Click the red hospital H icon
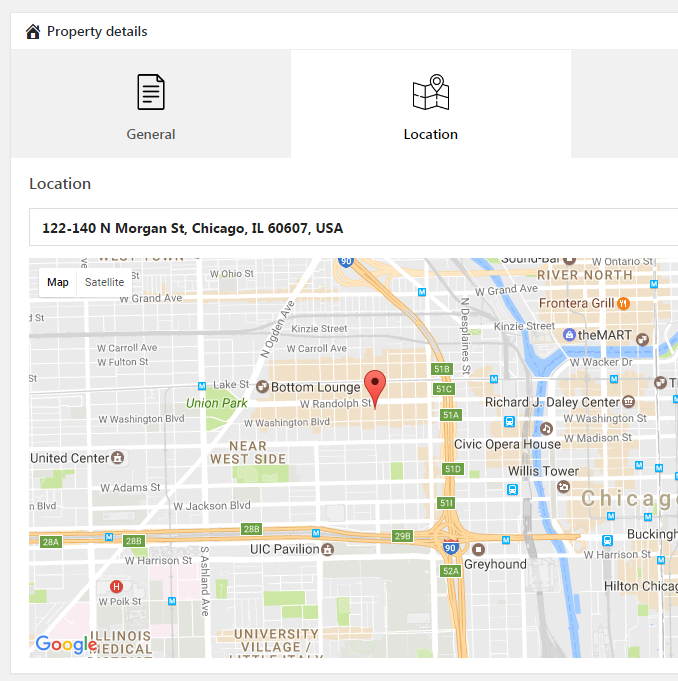Image resolution: width=678 pixels, height=681 pixels. [x=116, y=587]
